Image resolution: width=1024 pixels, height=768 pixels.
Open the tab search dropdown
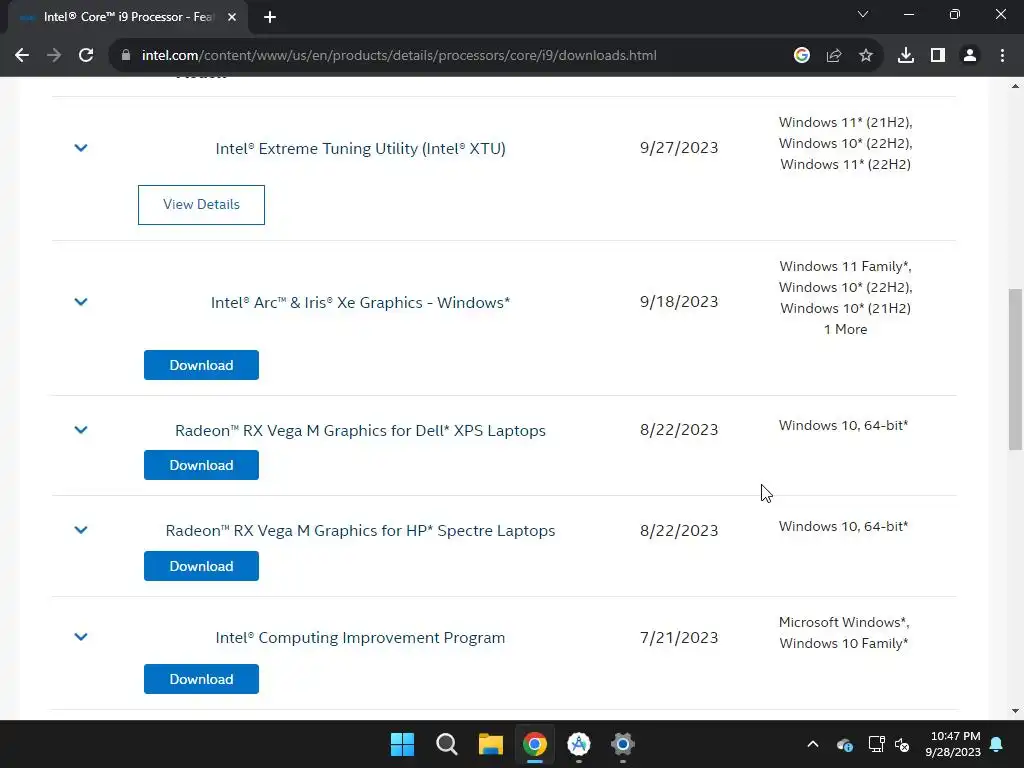[863, 14]
